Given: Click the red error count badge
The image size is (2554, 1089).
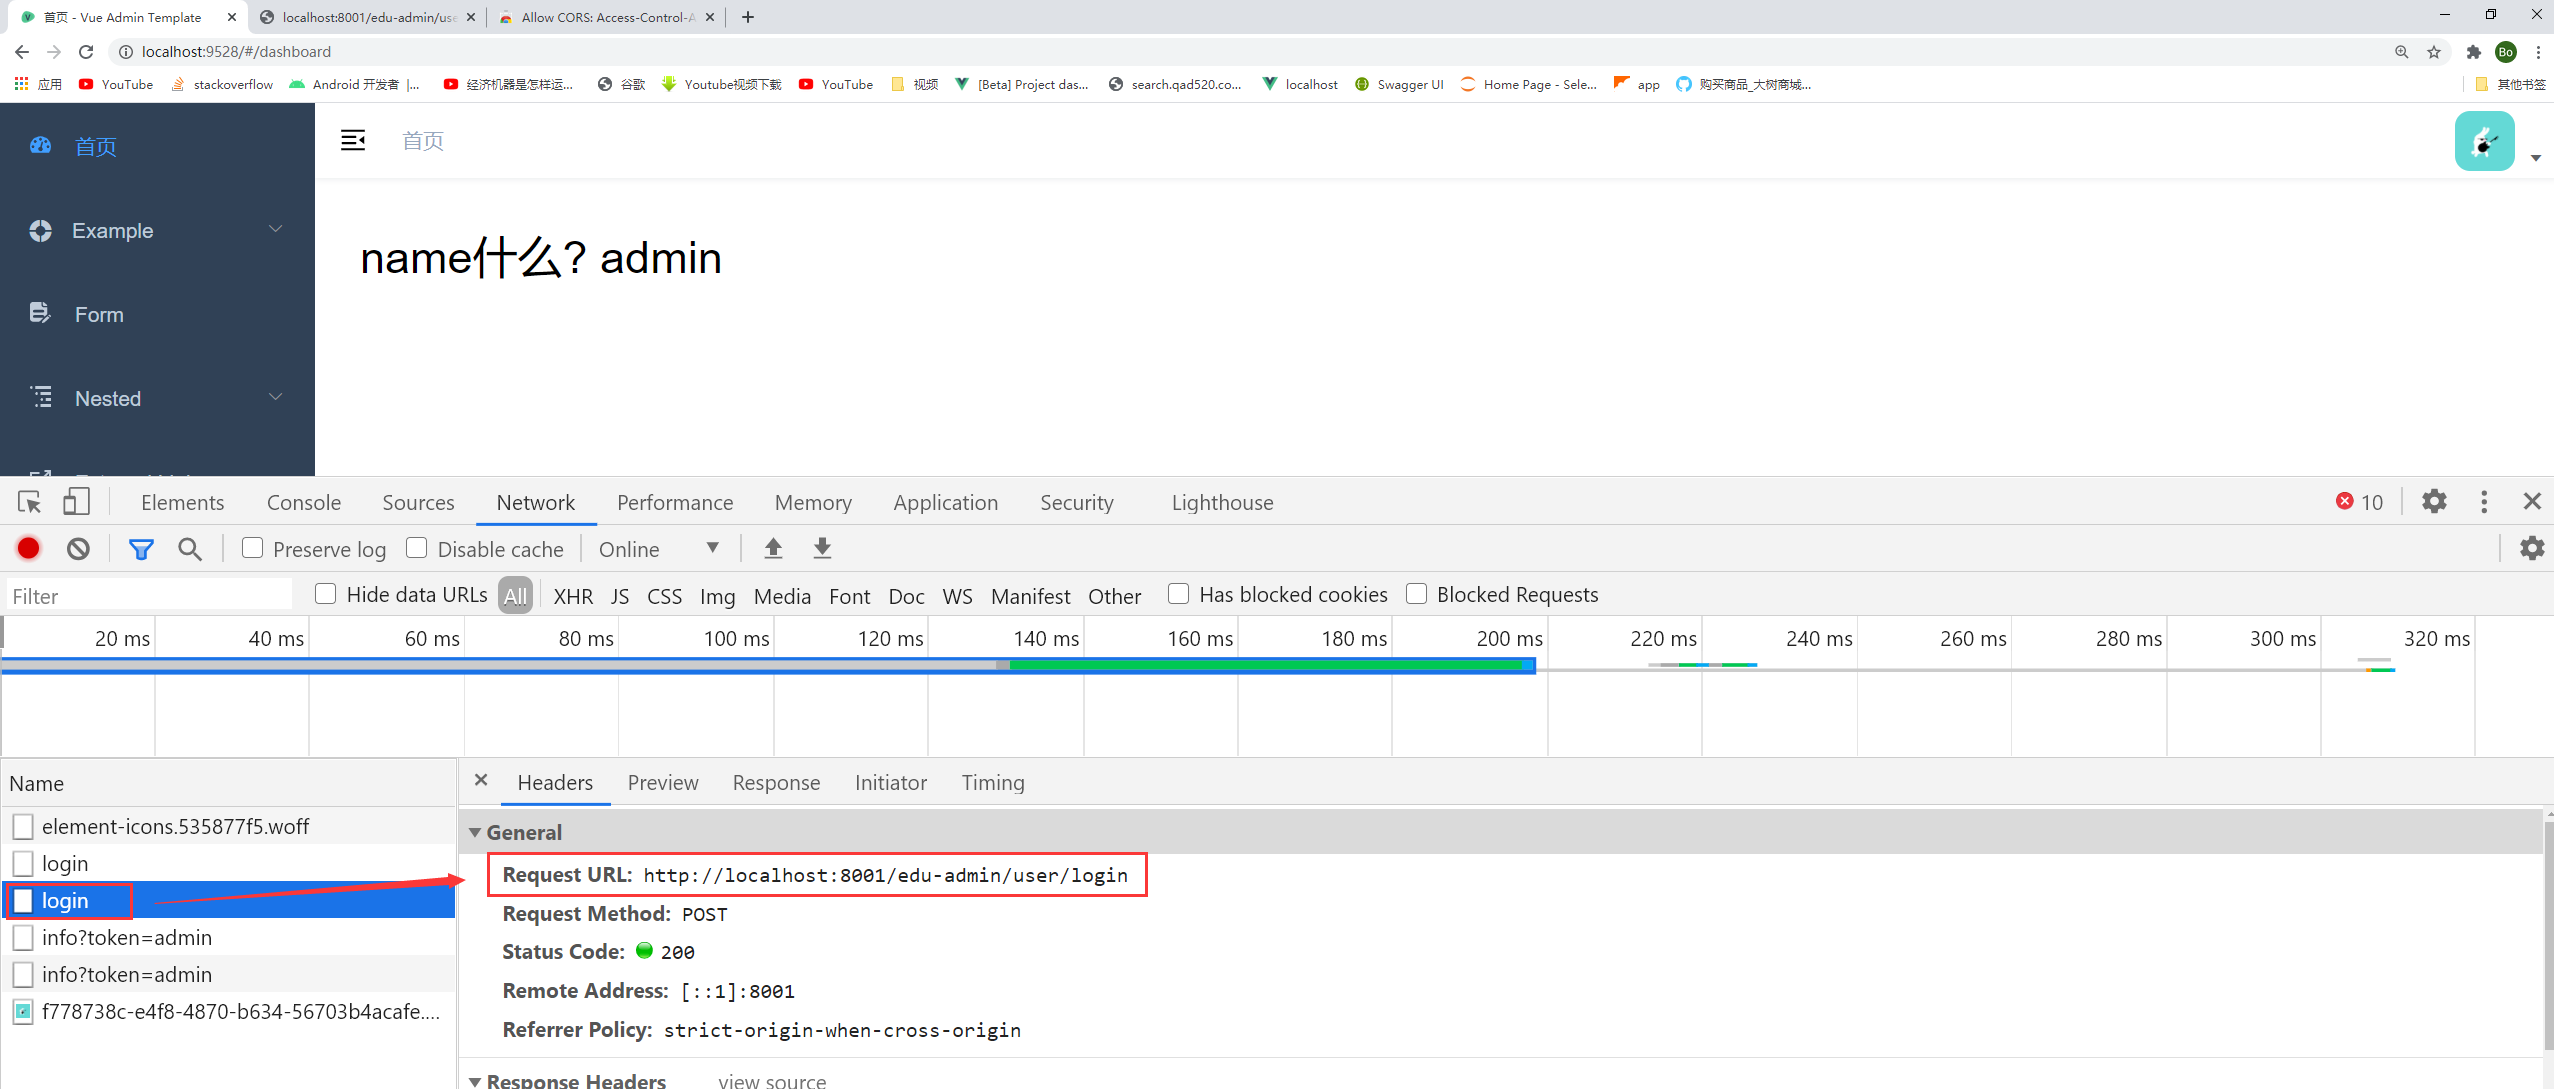Looking at the screenshot, I should click(x=2359, y=502).
